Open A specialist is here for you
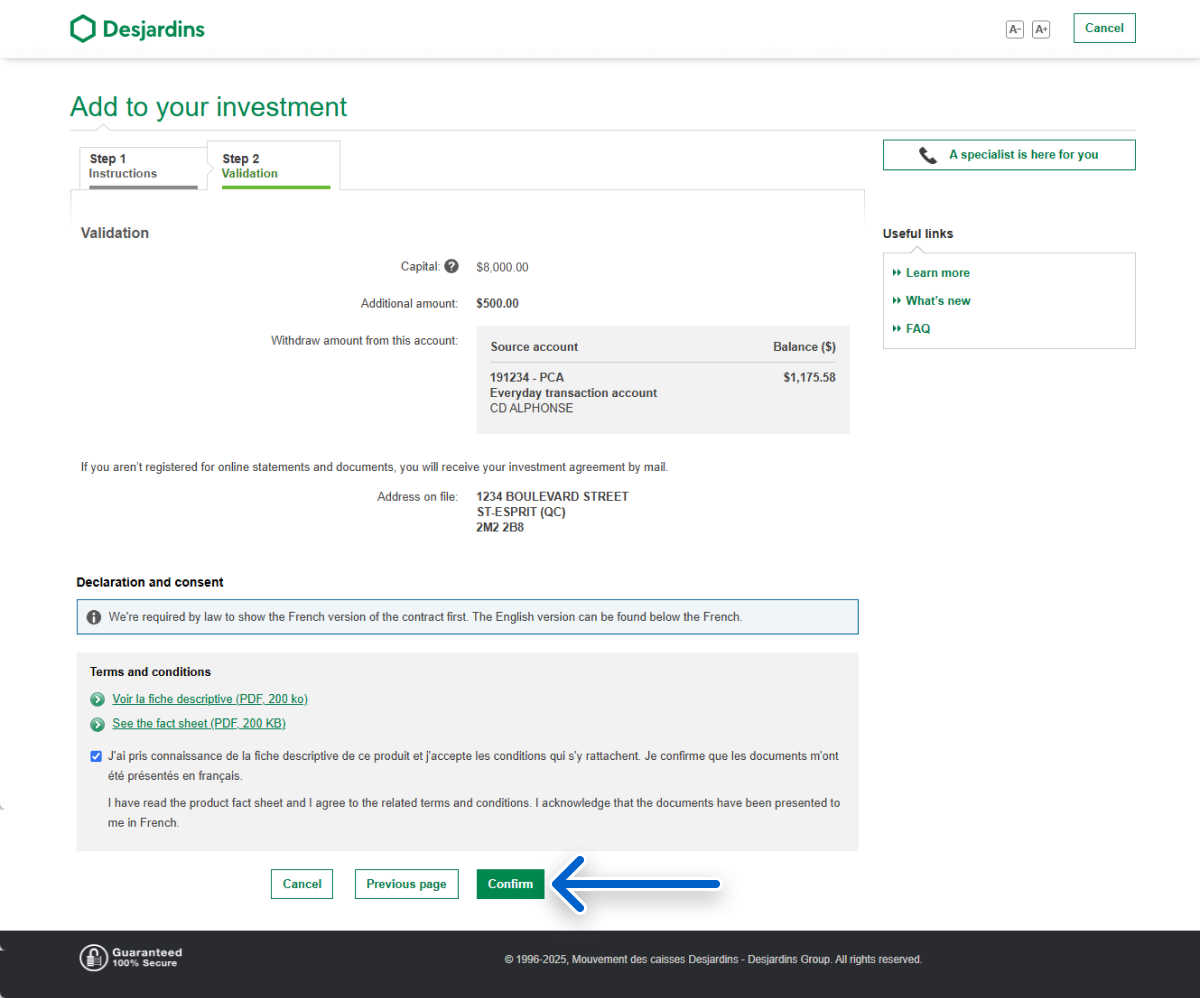Viewport: 1200px width, 998px height. [x=1022, y=155]
